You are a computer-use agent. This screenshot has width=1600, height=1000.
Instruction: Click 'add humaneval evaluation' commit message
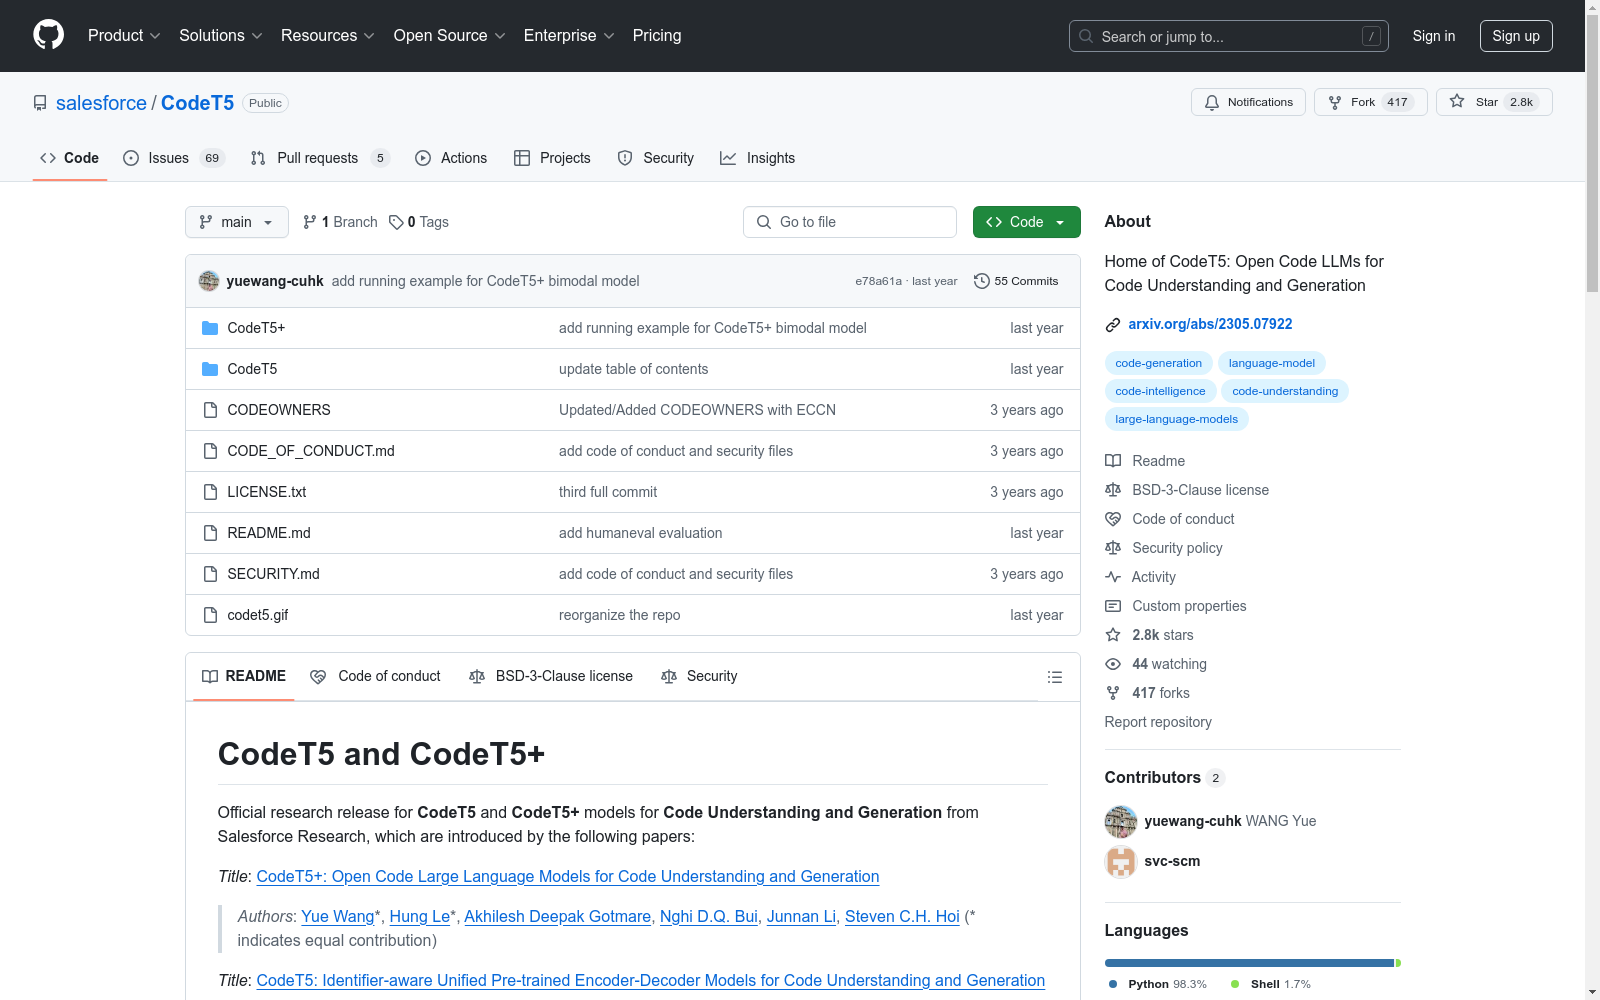(640, 533)
